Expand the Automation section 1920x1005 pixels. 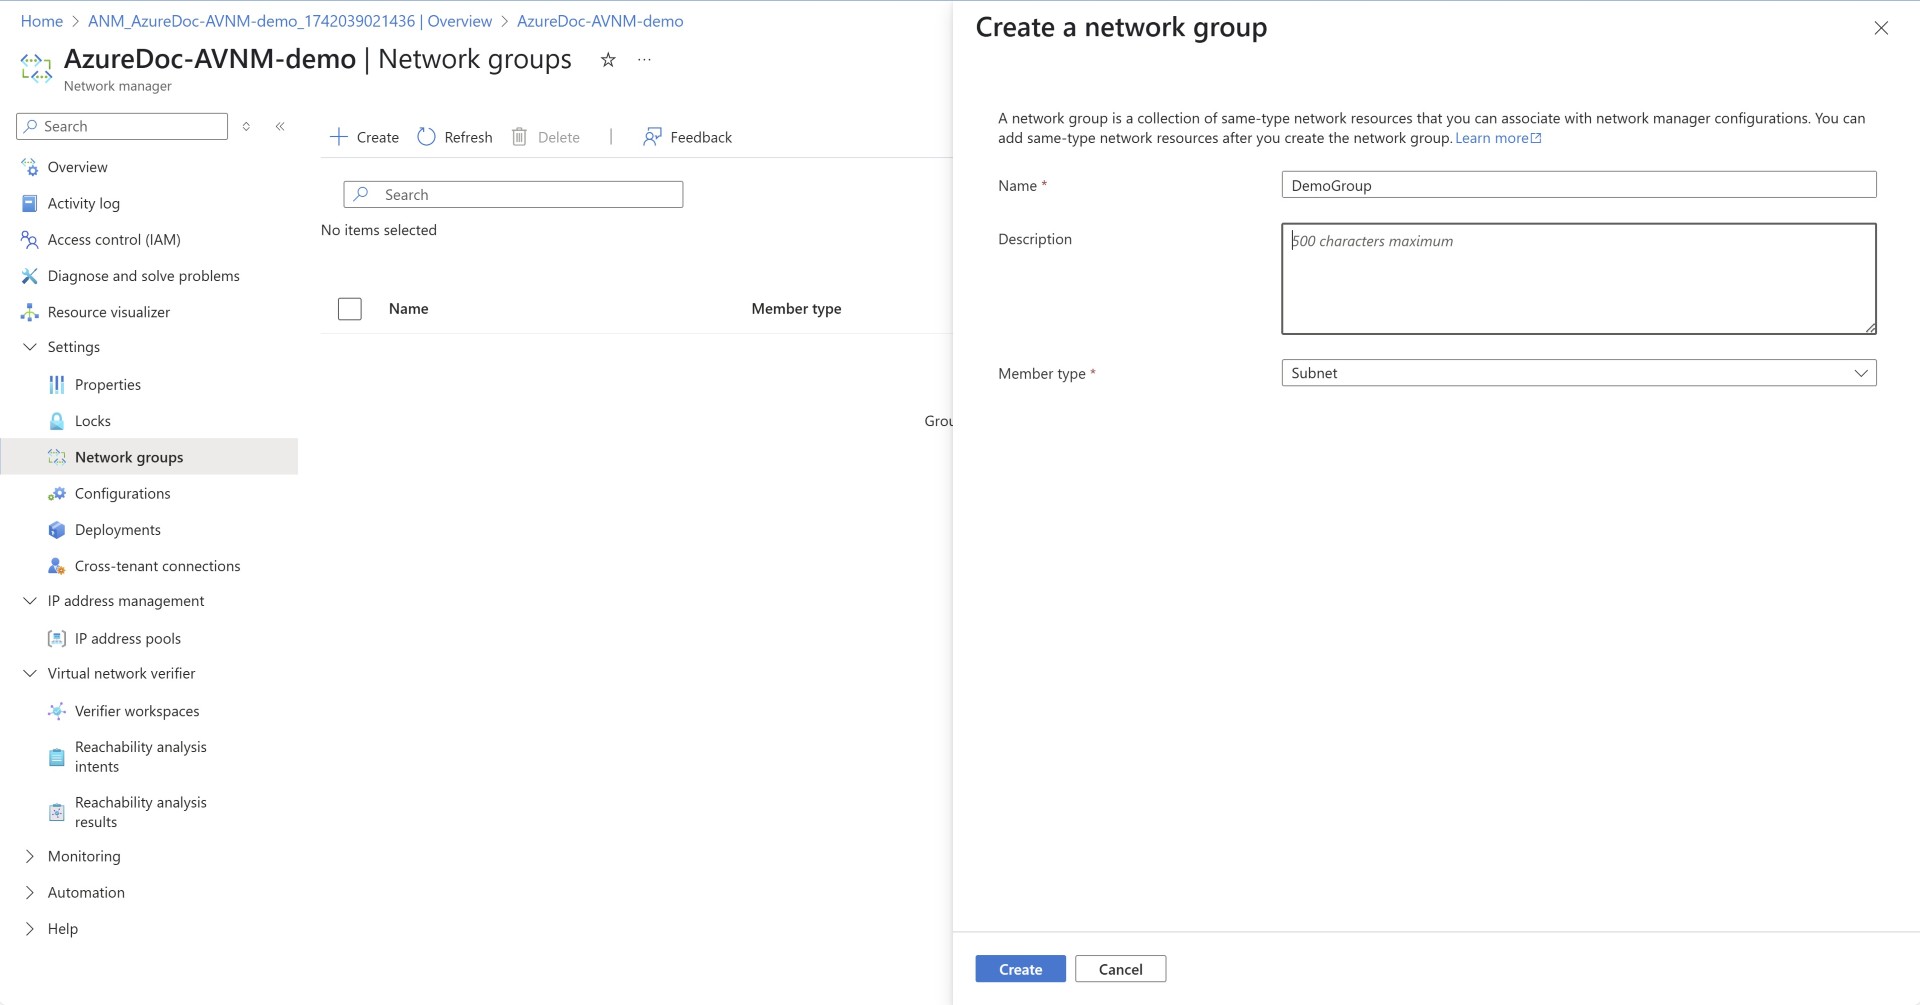pyautogui.click(x=29, y=892)
